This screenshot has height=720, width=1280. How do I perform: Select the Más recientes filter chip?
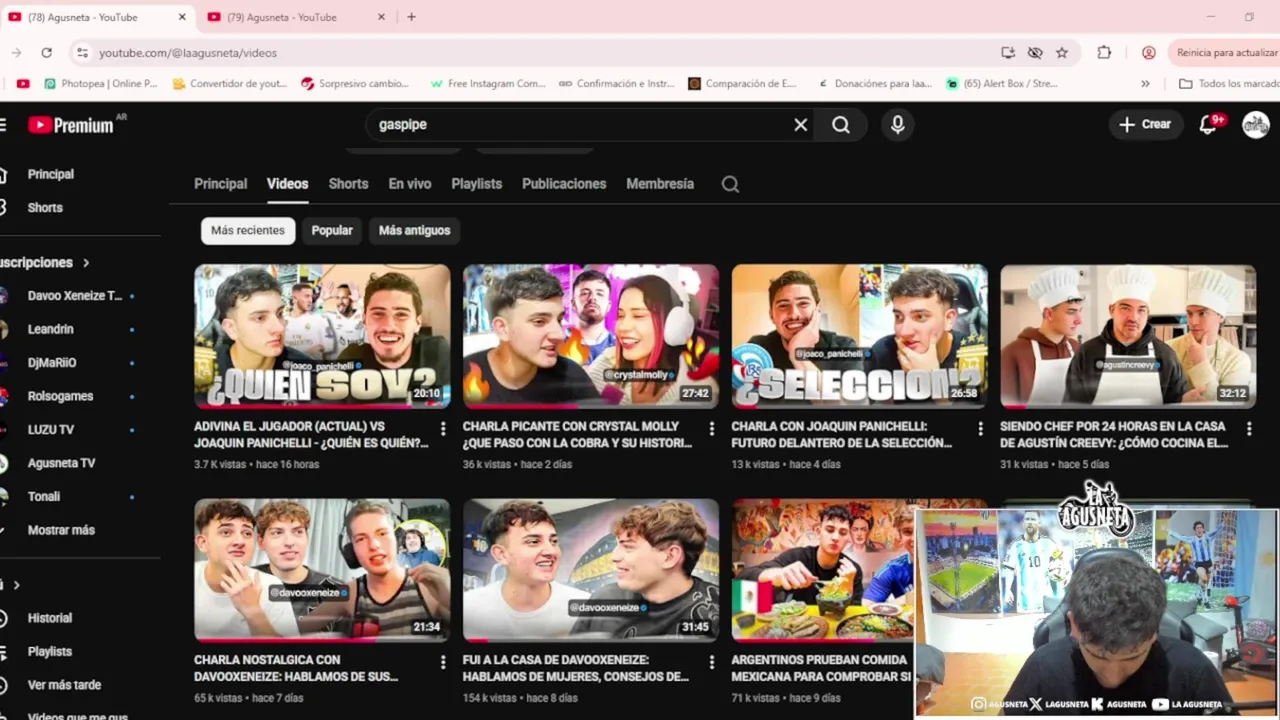pos(248,230)
